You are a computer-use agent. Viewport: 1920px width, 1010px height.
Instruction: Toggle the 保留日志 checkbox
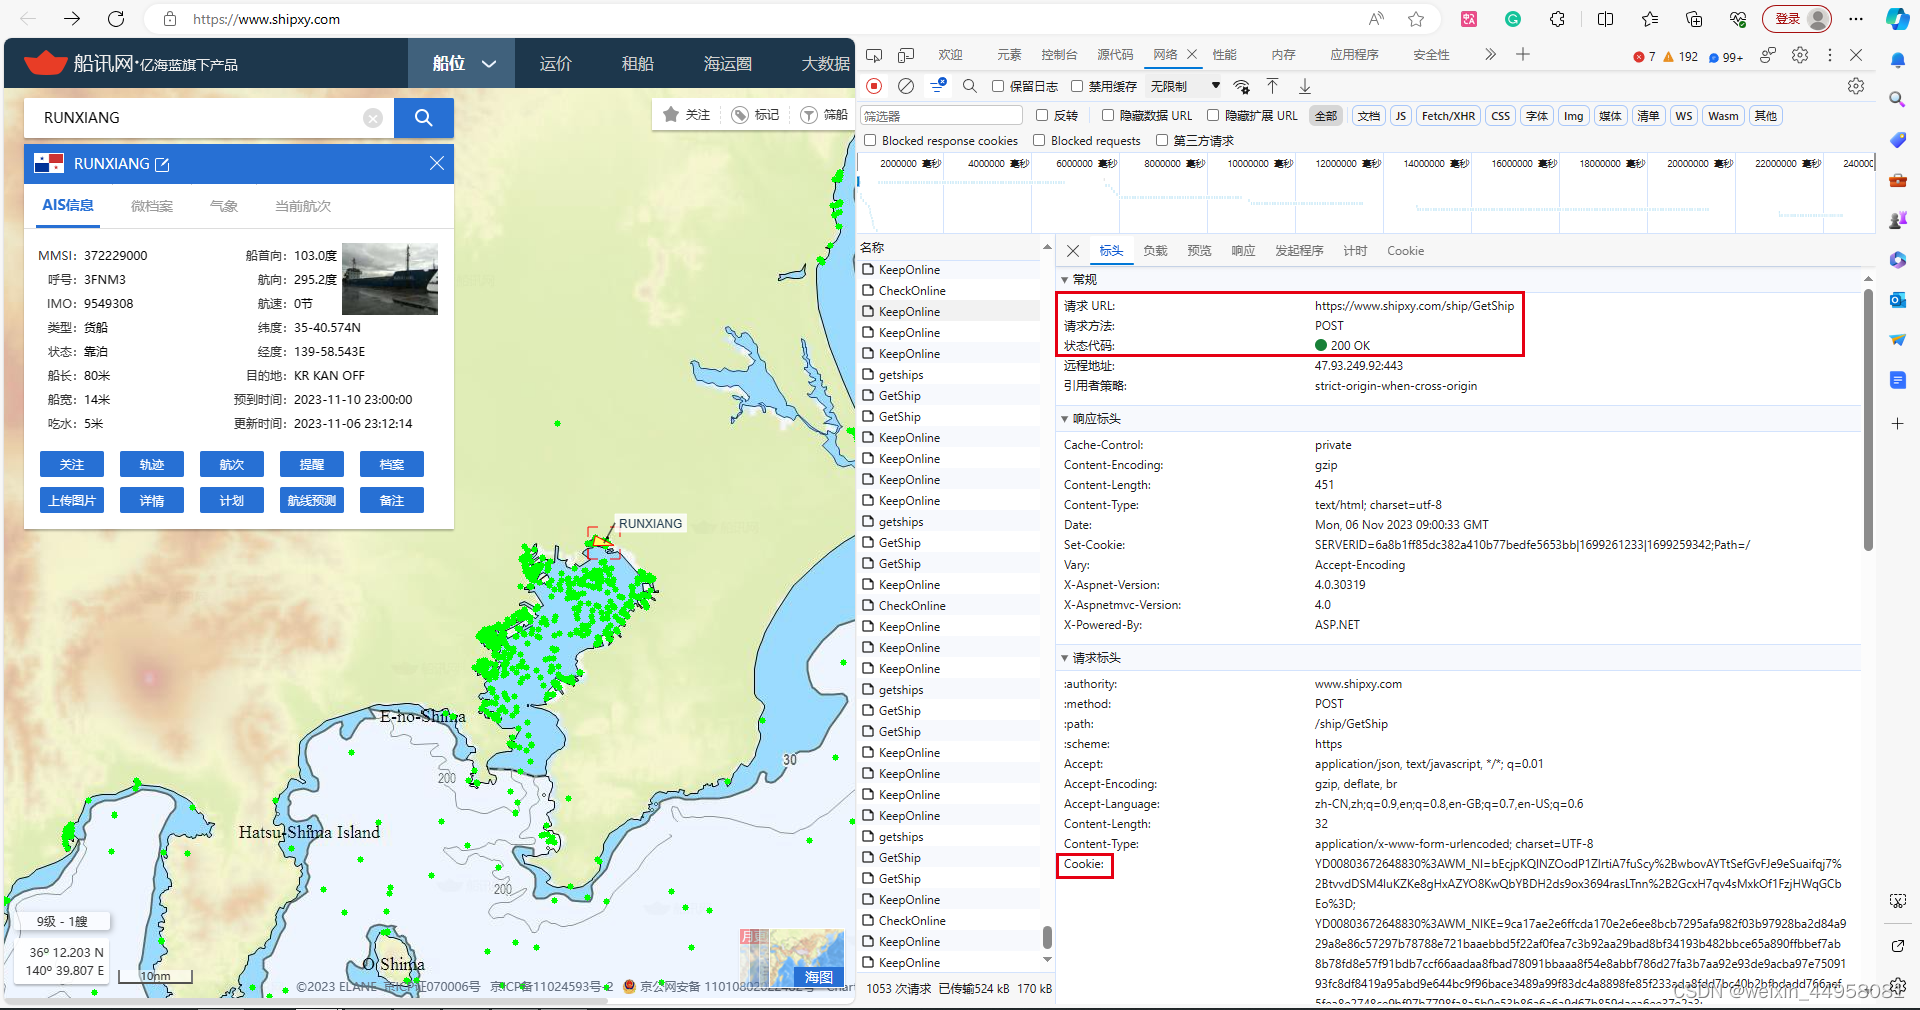coord(998,86)
